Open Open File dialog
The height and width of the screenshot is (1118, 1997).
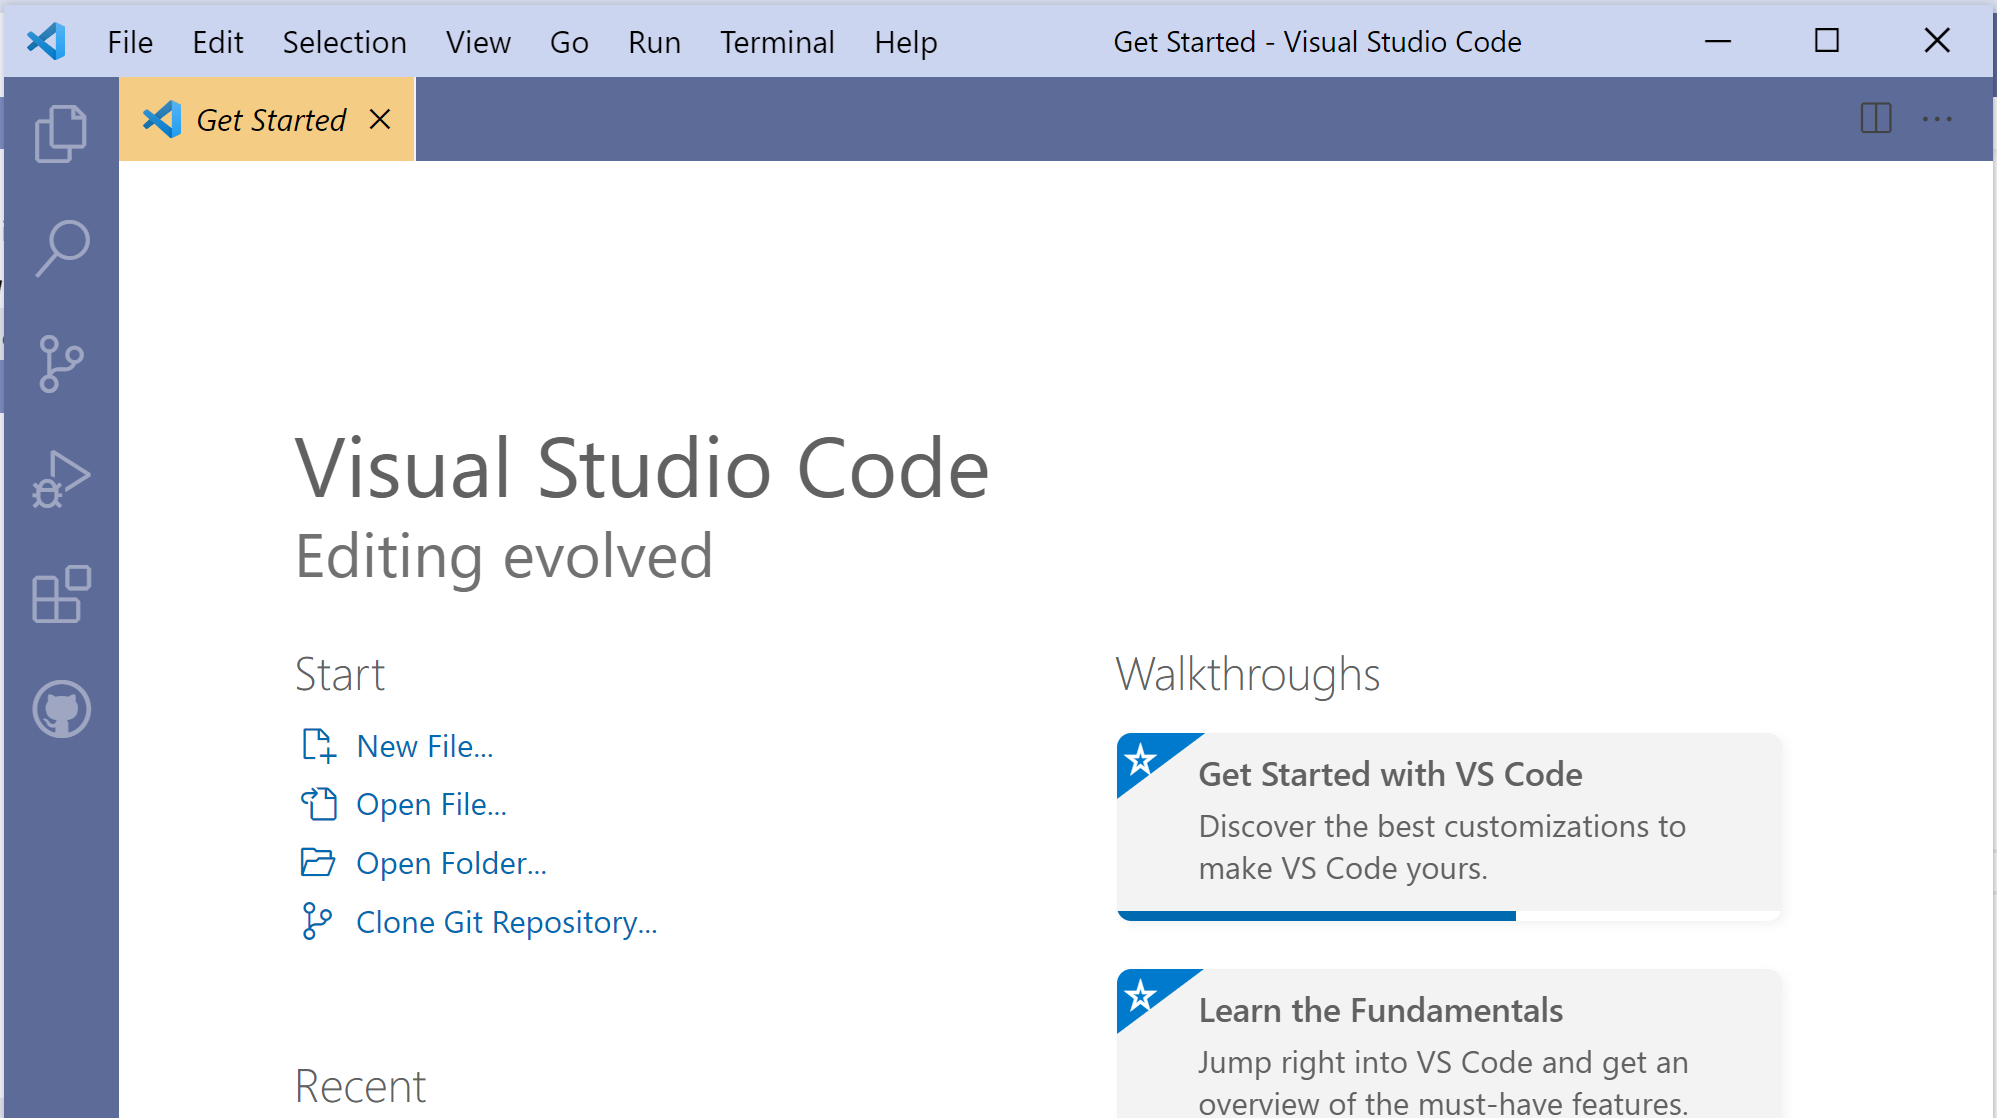pos(429,805)
